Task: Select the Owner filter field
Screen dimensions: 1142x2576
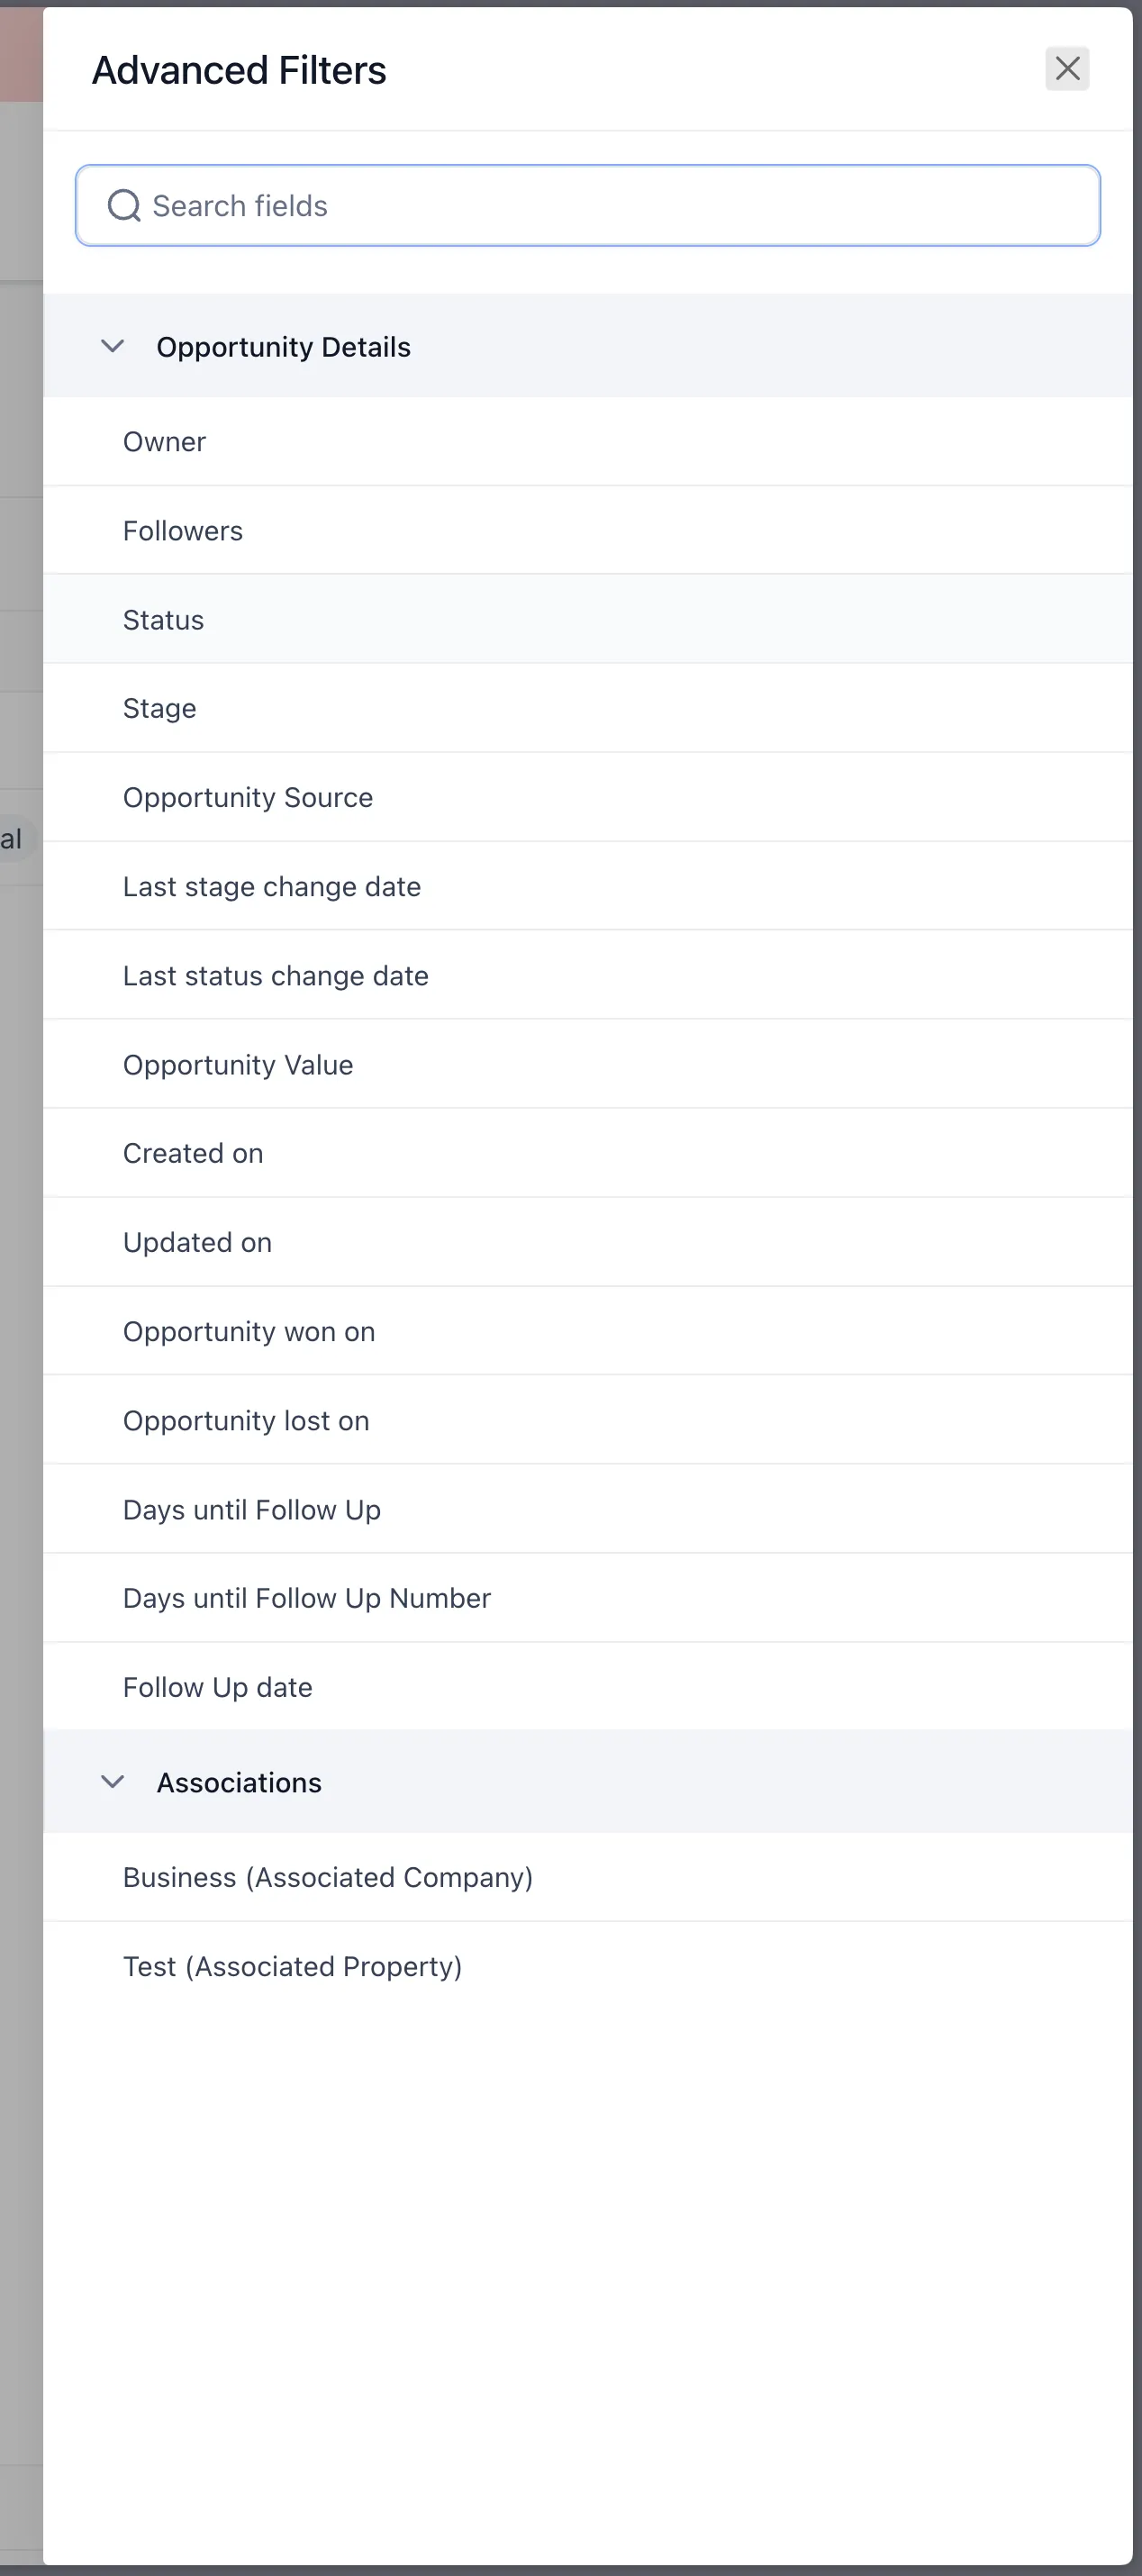Action: click(588, 442)
